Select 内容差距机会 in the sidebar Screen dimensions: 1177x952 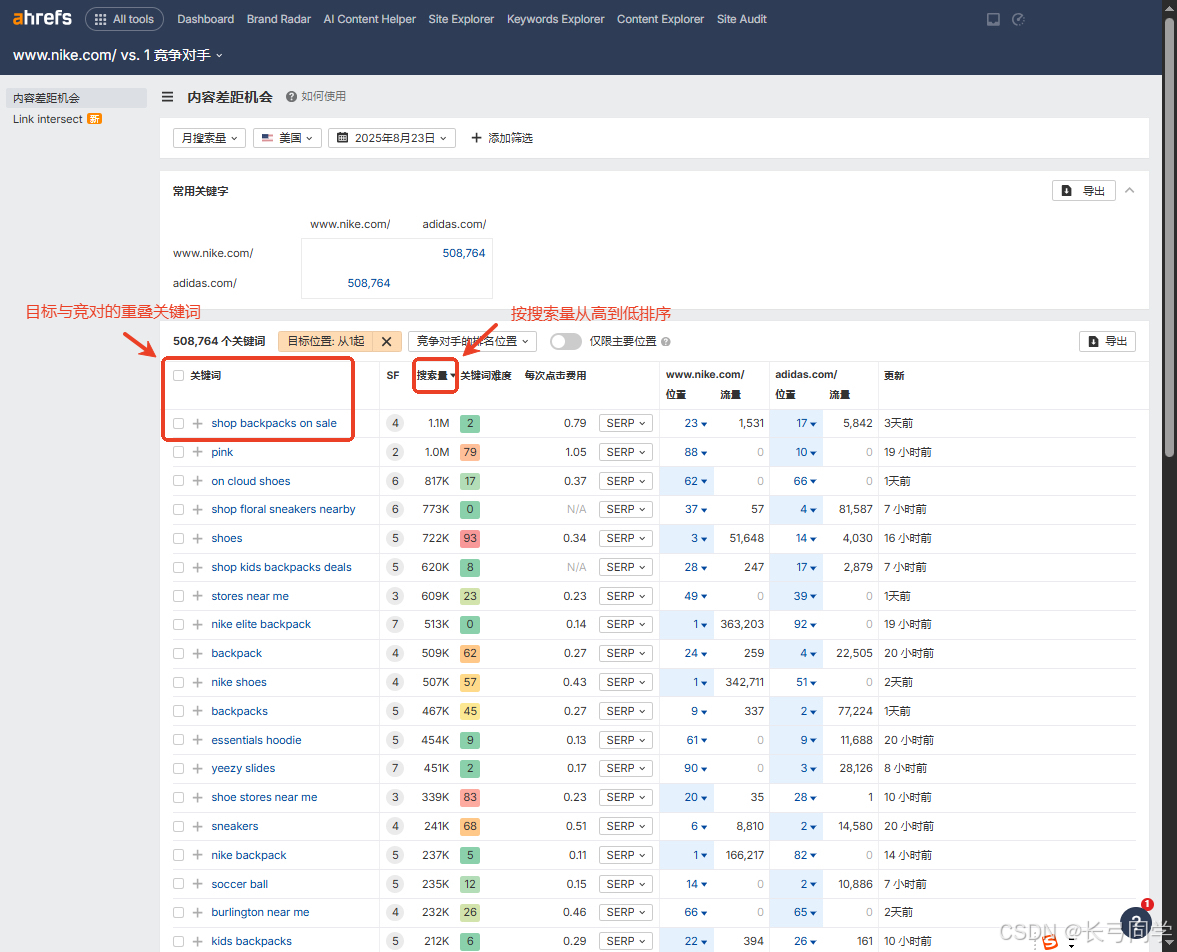(76, 98)
